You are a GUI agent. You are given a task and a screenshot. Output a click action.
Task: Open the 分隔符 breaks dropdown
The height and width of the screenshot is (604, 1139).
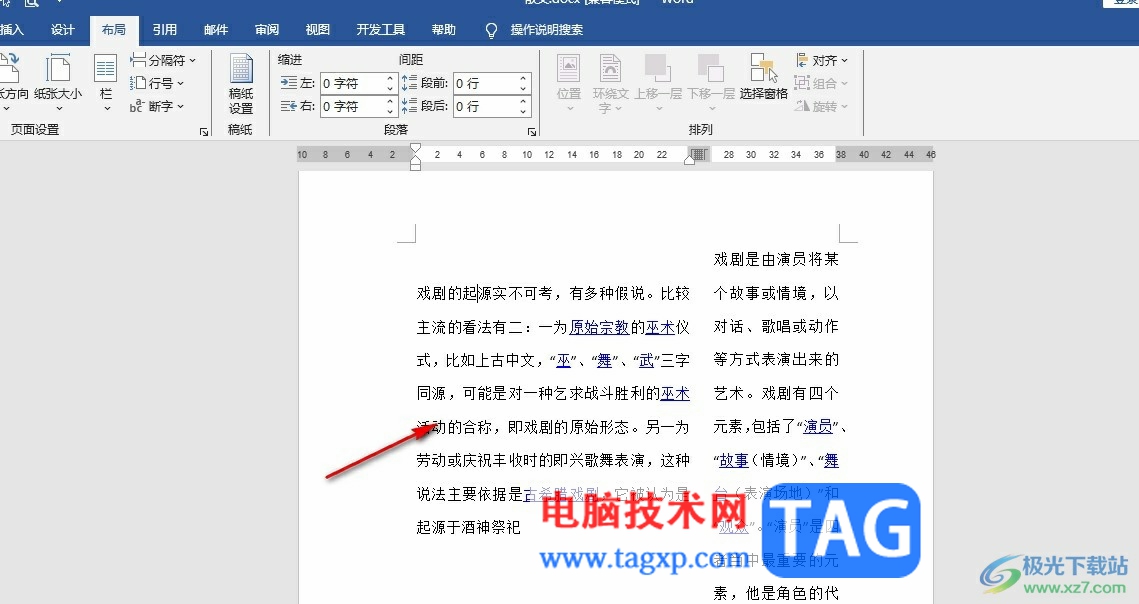[x=163, y=60]
